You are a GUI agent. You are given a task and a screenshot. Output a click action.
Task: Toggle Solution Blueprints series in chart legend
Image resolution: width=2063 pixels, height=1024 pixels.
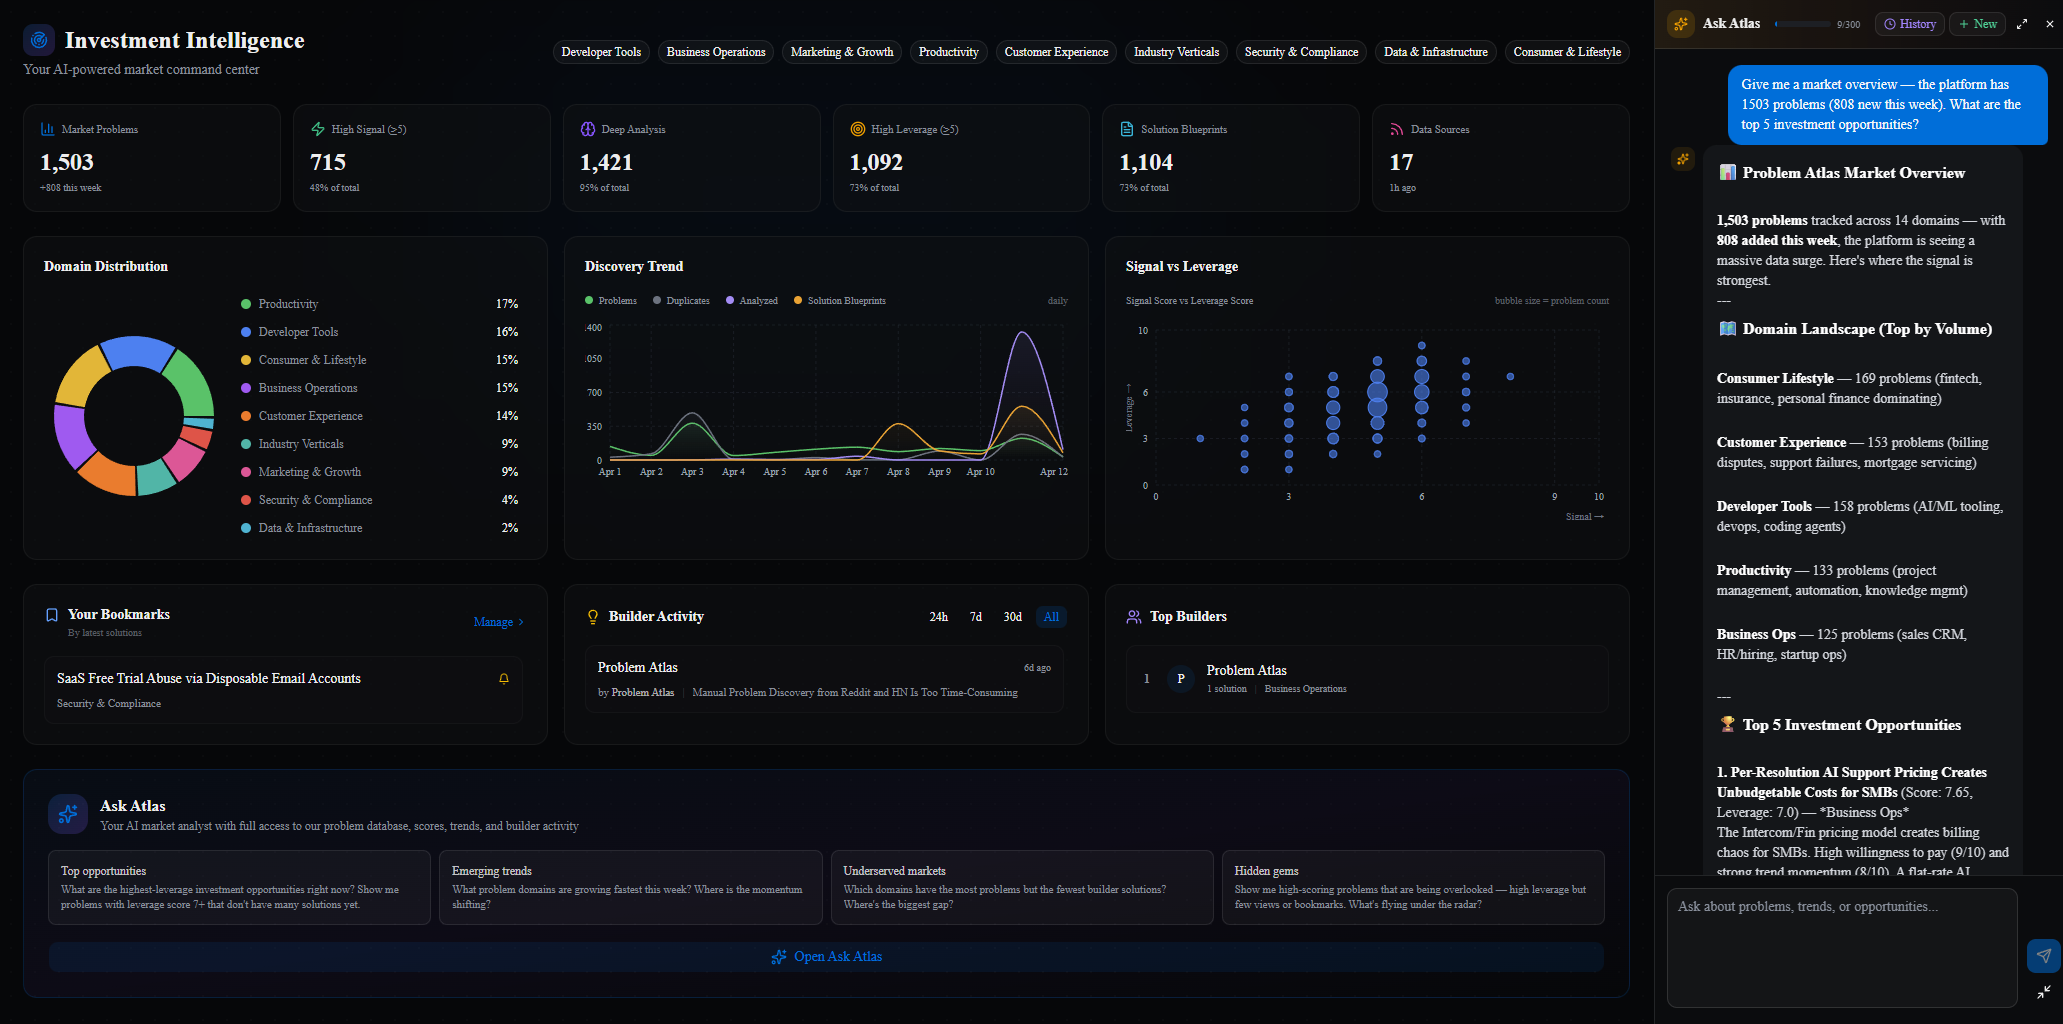[839, 301]
